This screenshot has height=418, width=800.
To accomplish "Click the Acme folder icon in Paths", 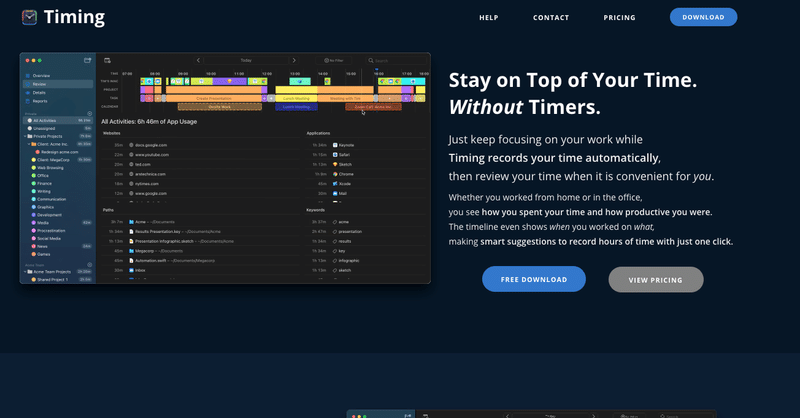I will coord(131,222).
